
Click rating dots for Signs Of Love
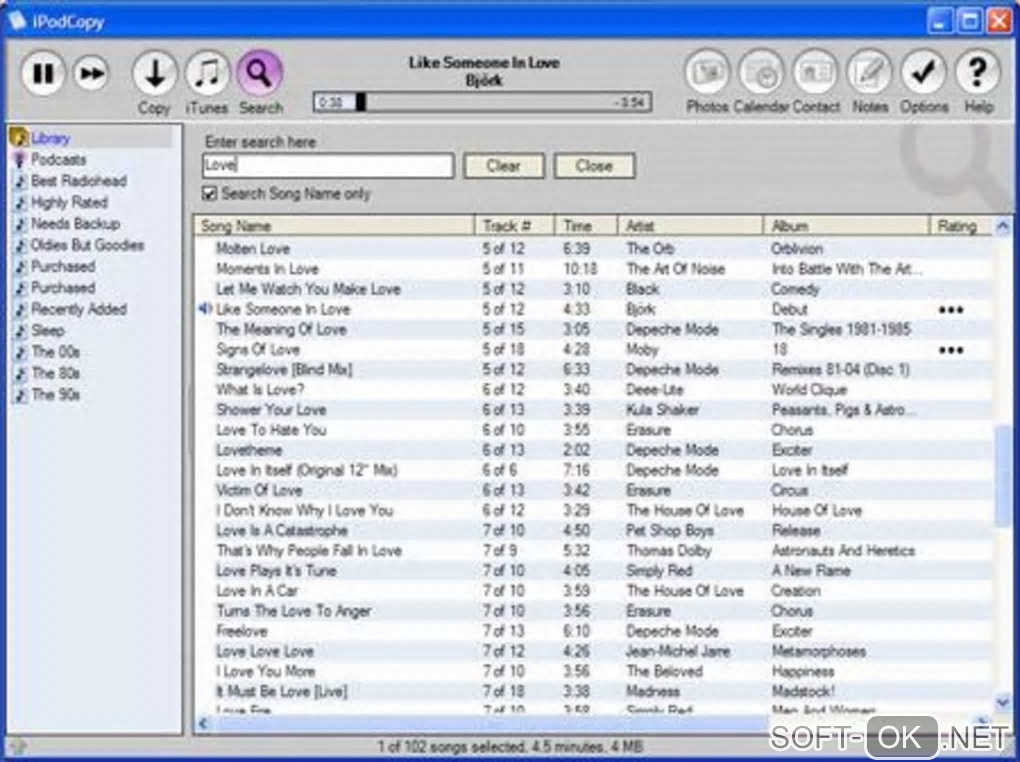[x=951, y=351]
